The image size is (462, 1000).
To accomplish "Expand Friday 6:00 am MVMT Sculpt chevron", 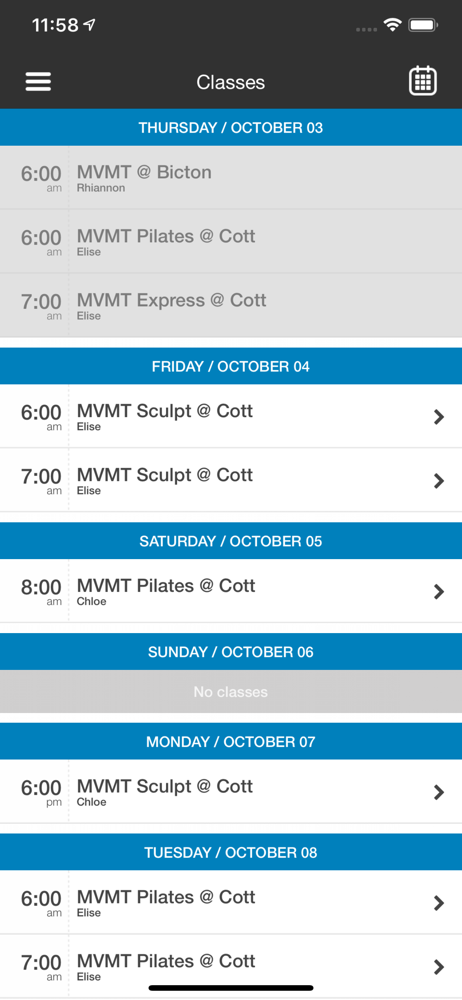I will tap(438, 416).
